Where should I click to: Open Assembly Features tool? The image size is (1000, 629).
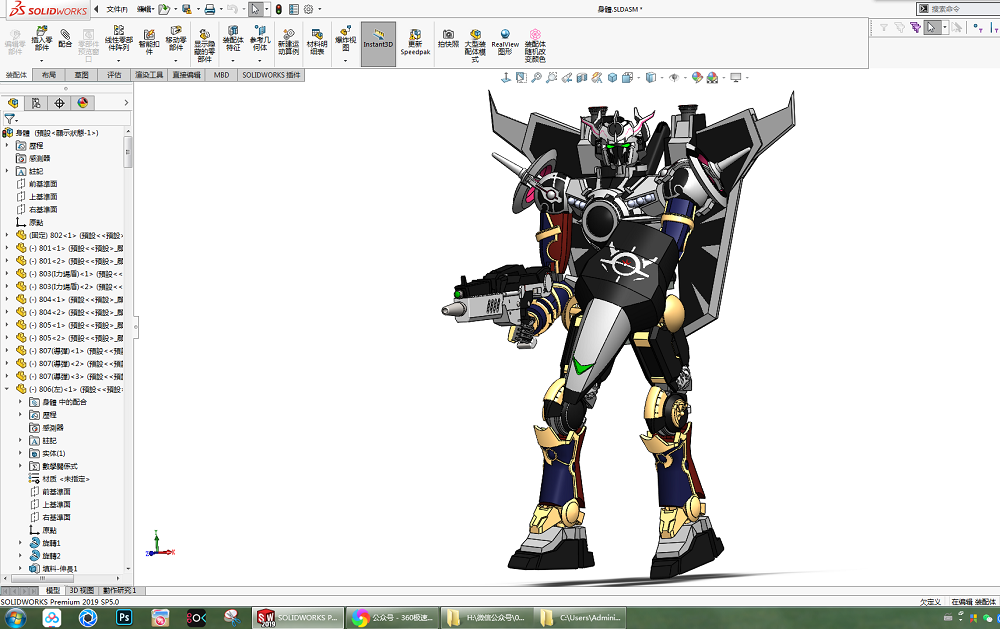233,40
